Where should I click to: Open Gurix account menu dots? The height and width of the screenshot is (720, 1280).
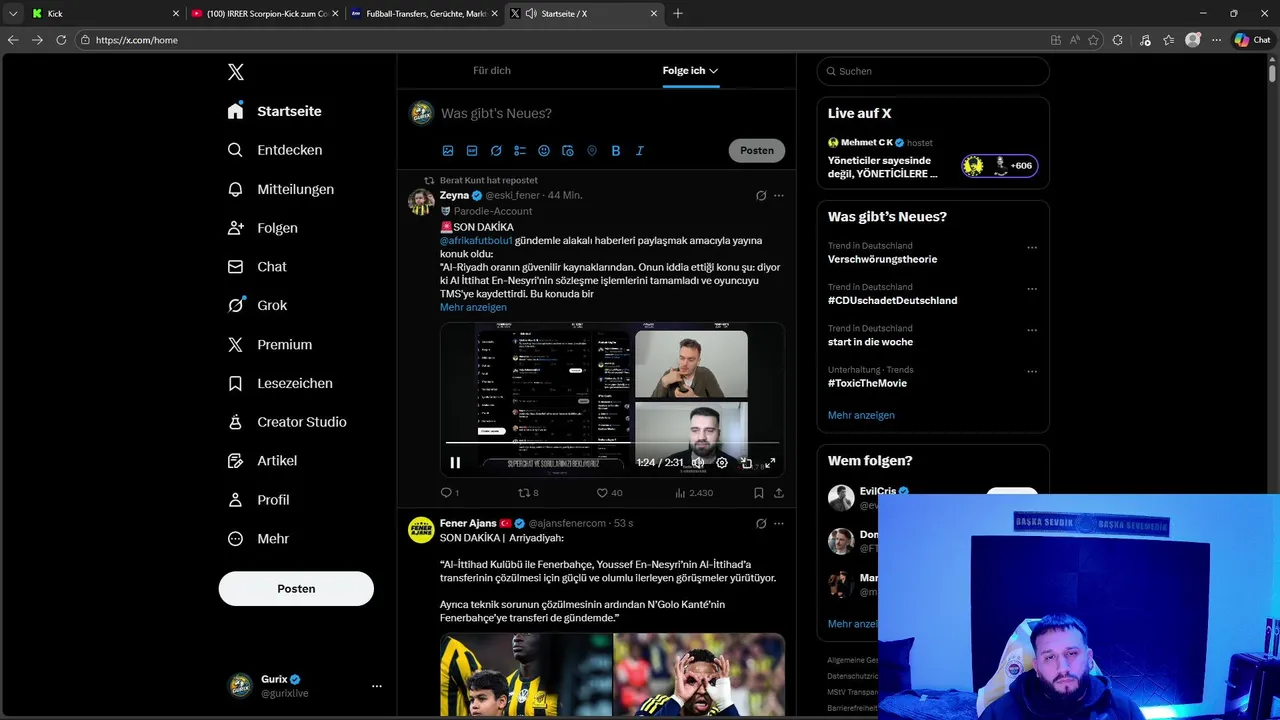(x=377, y=686)
